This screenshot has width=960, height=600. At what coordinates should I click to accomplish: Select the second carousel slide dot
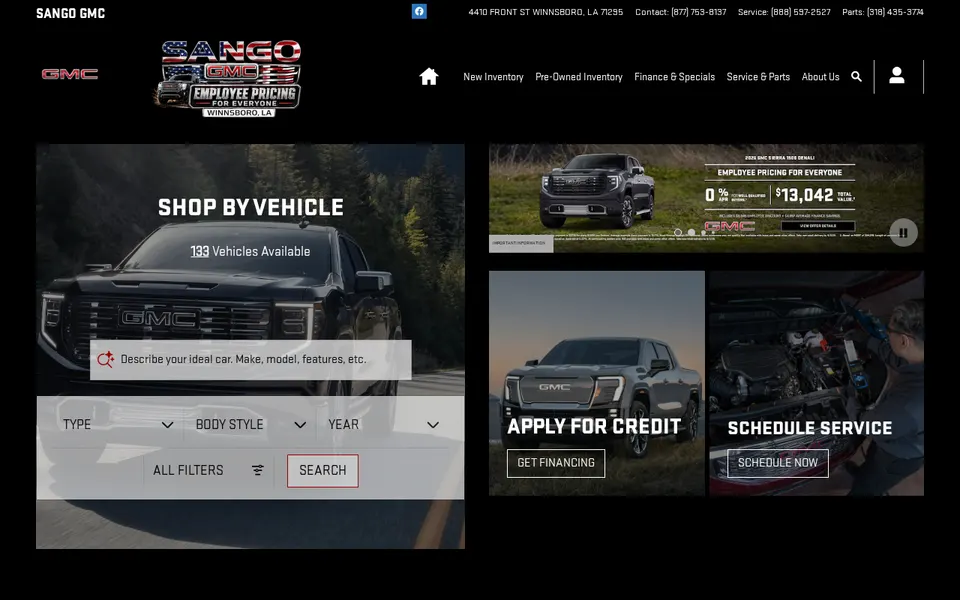691,233
